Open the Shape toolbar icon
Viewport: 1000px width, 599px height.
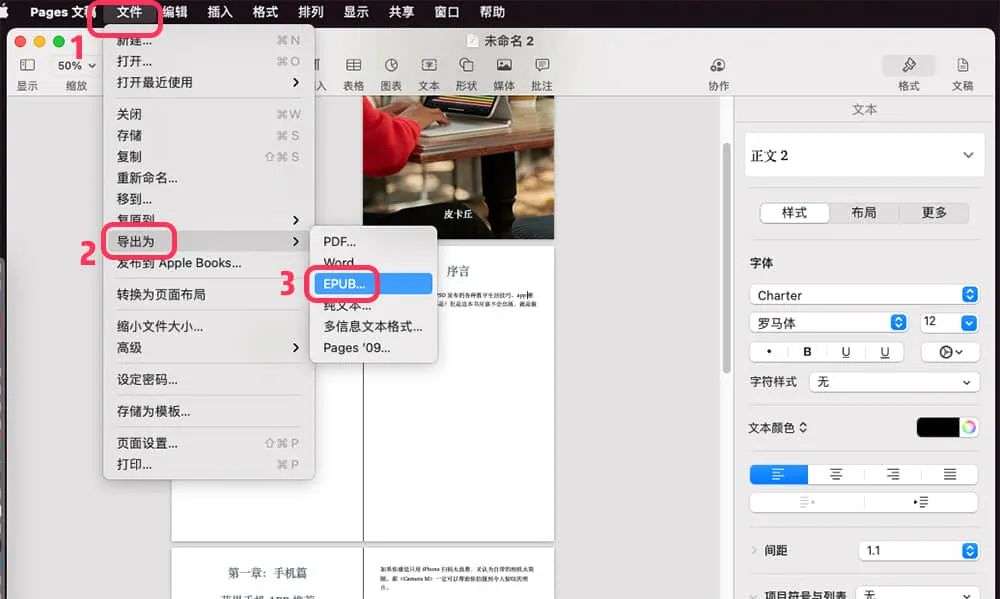466,65
